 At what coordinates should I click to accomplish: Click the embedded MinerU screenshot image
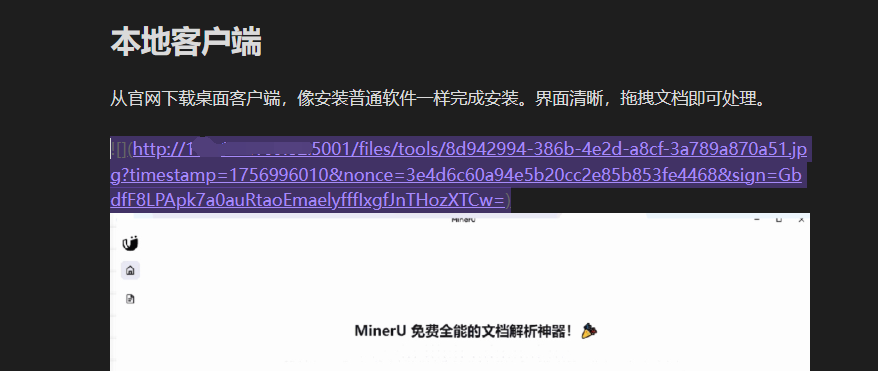(x=460, y=292)
